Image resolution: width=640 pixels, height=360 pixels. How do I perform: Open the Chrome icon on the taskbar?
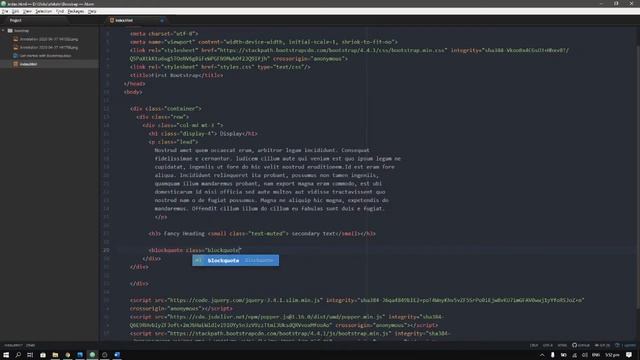tap(67, 355)
